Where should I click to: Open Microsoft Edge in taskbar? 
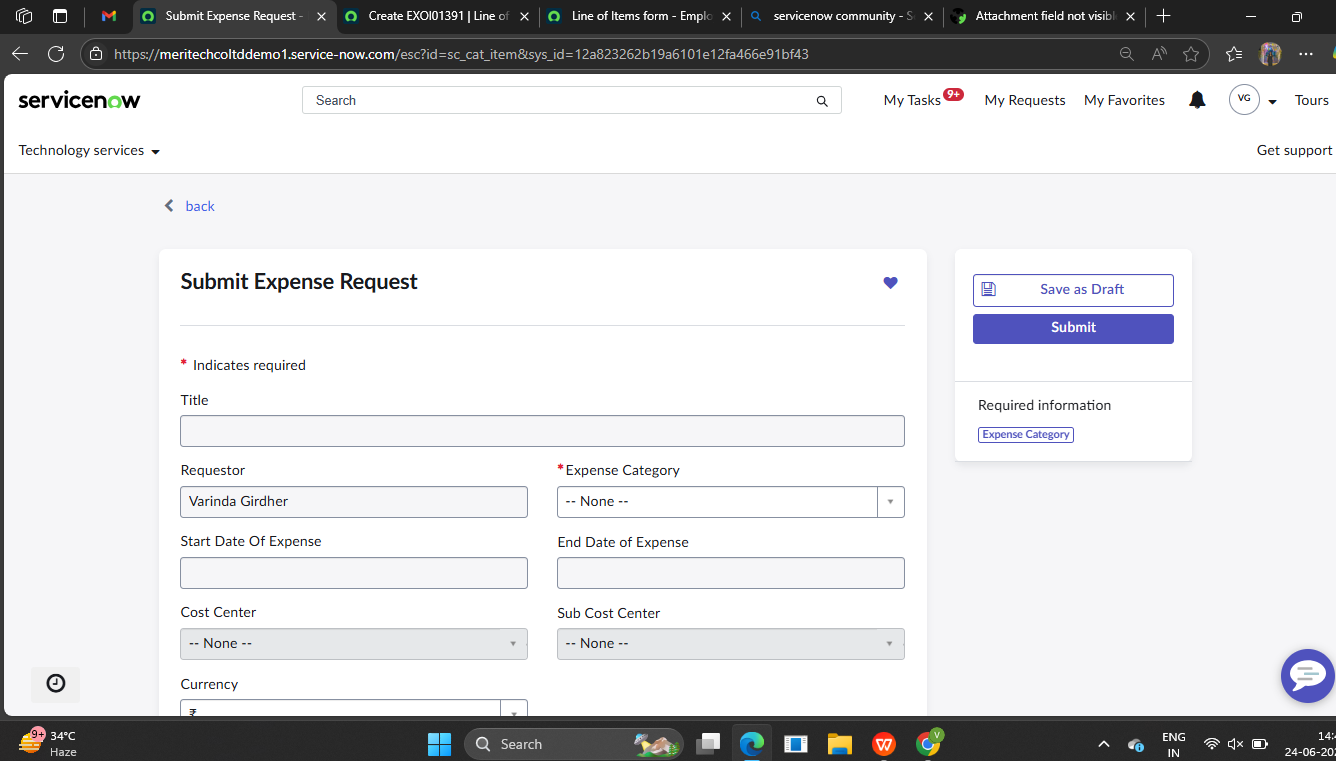[752, 743]
